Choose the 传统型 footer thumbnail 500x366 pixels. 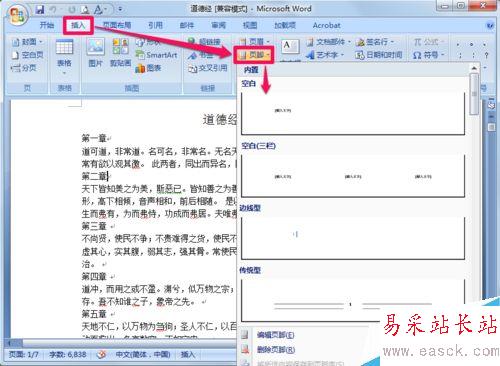(x=353, y=300)
